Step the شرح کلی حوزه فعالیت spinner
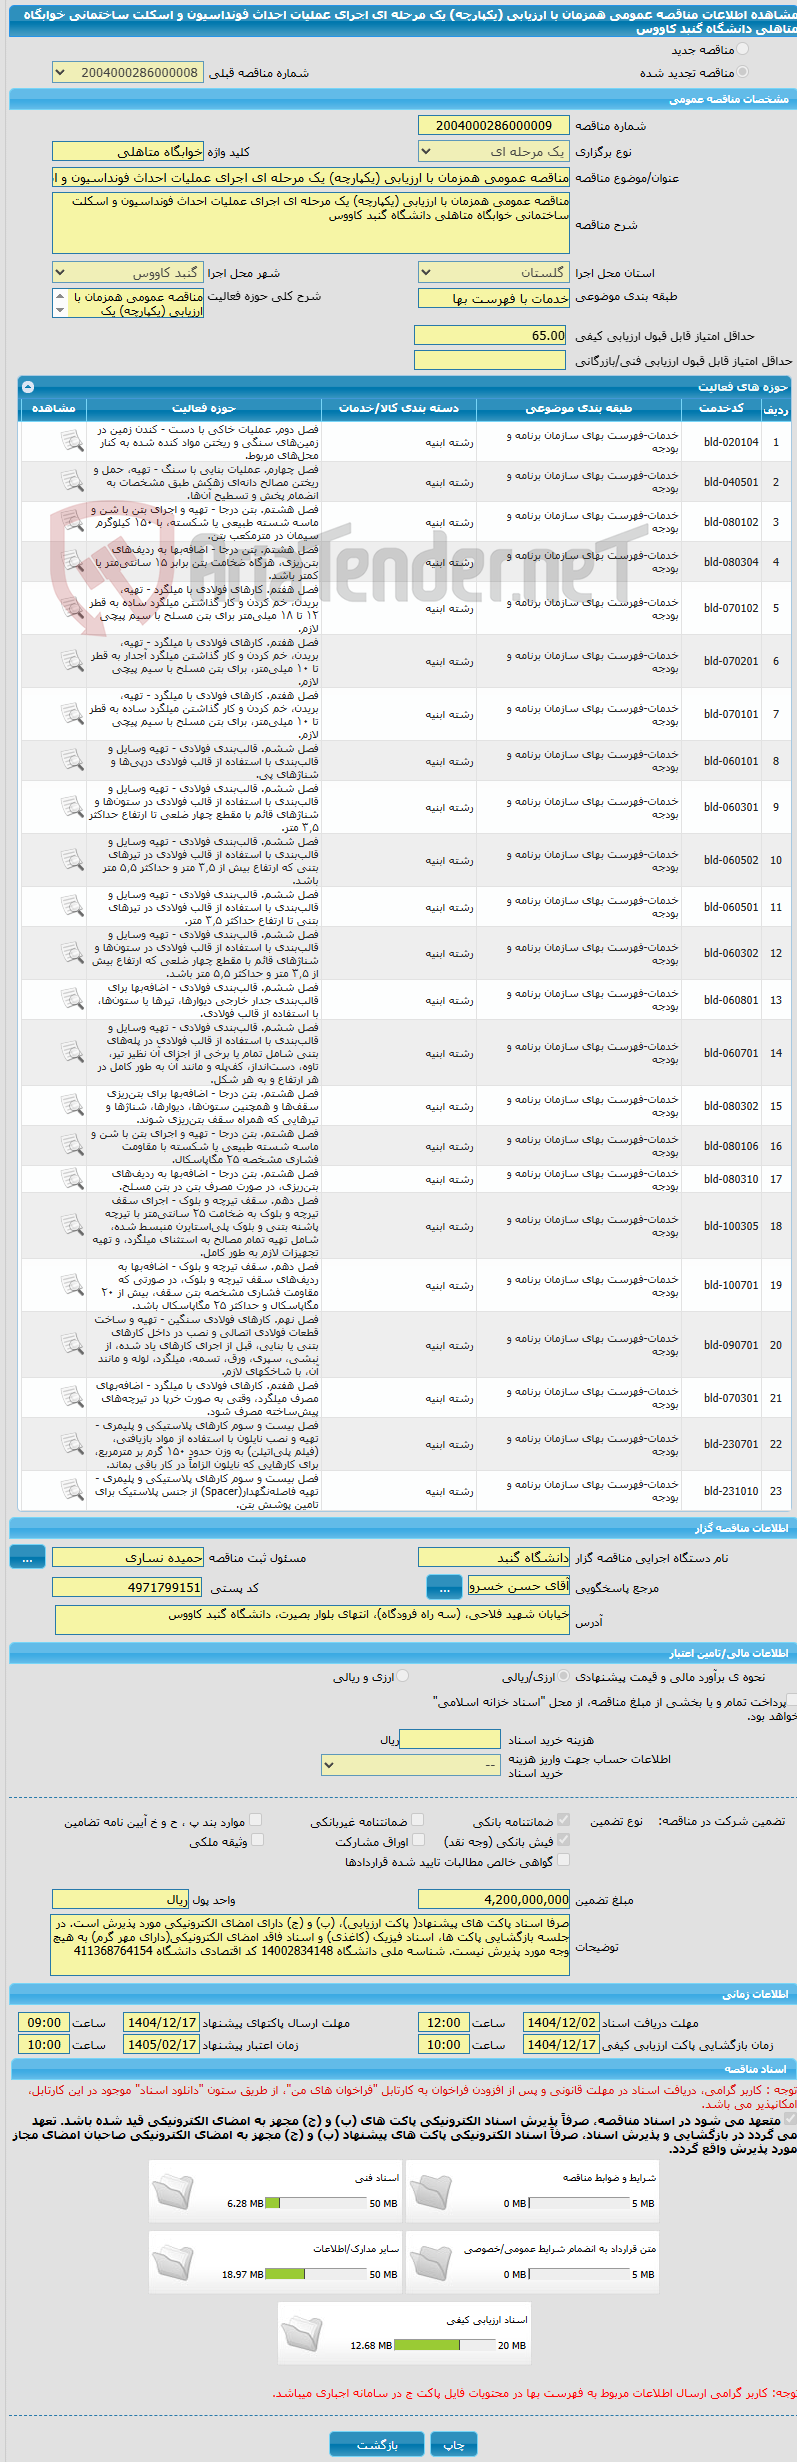 pyautogui.click(x=59, y=303)
